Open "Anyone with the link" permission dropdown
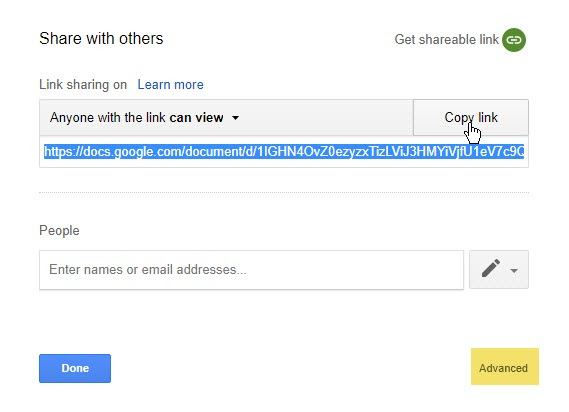The height and width of the screenshot is (412, 569). pyautogui.click(x=226, y=118)
